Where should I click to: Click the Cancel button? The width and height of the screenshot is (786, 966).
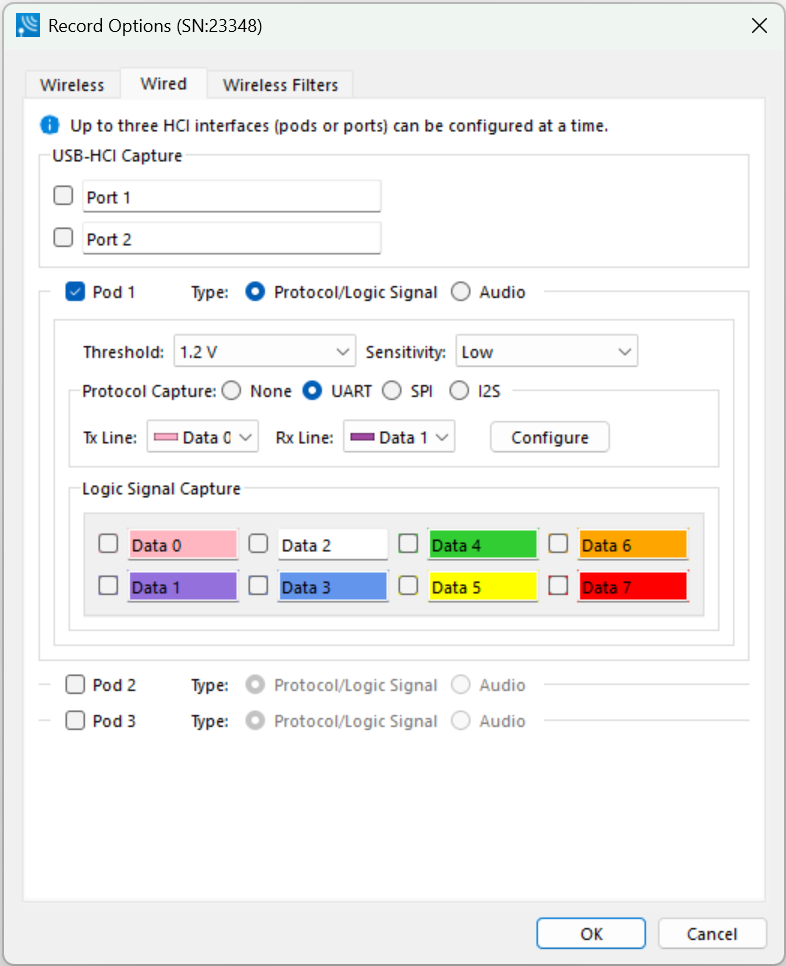coord(712,934)
